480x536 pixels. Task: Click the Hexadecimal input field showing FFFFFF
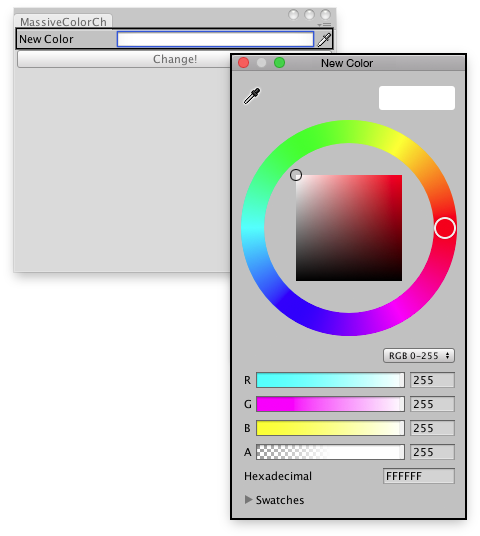pos(419,476)
